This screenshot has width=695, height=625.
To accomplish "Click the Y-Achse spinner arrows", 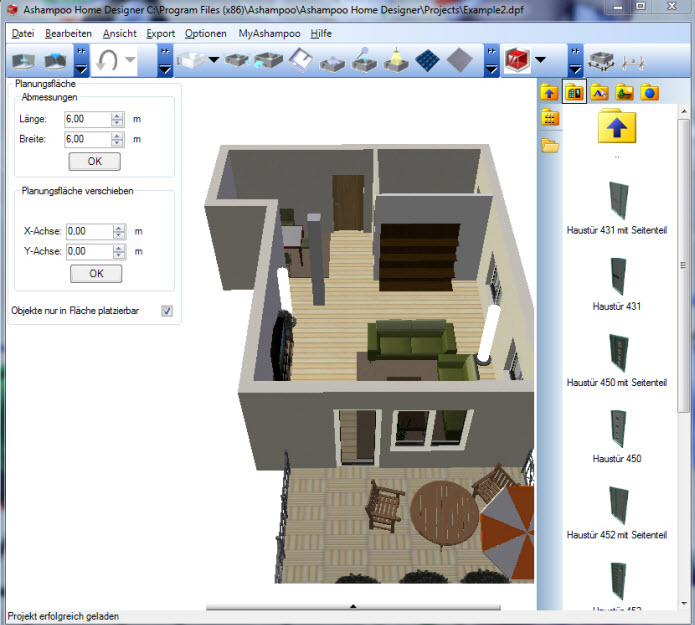I will click(119, 251).
